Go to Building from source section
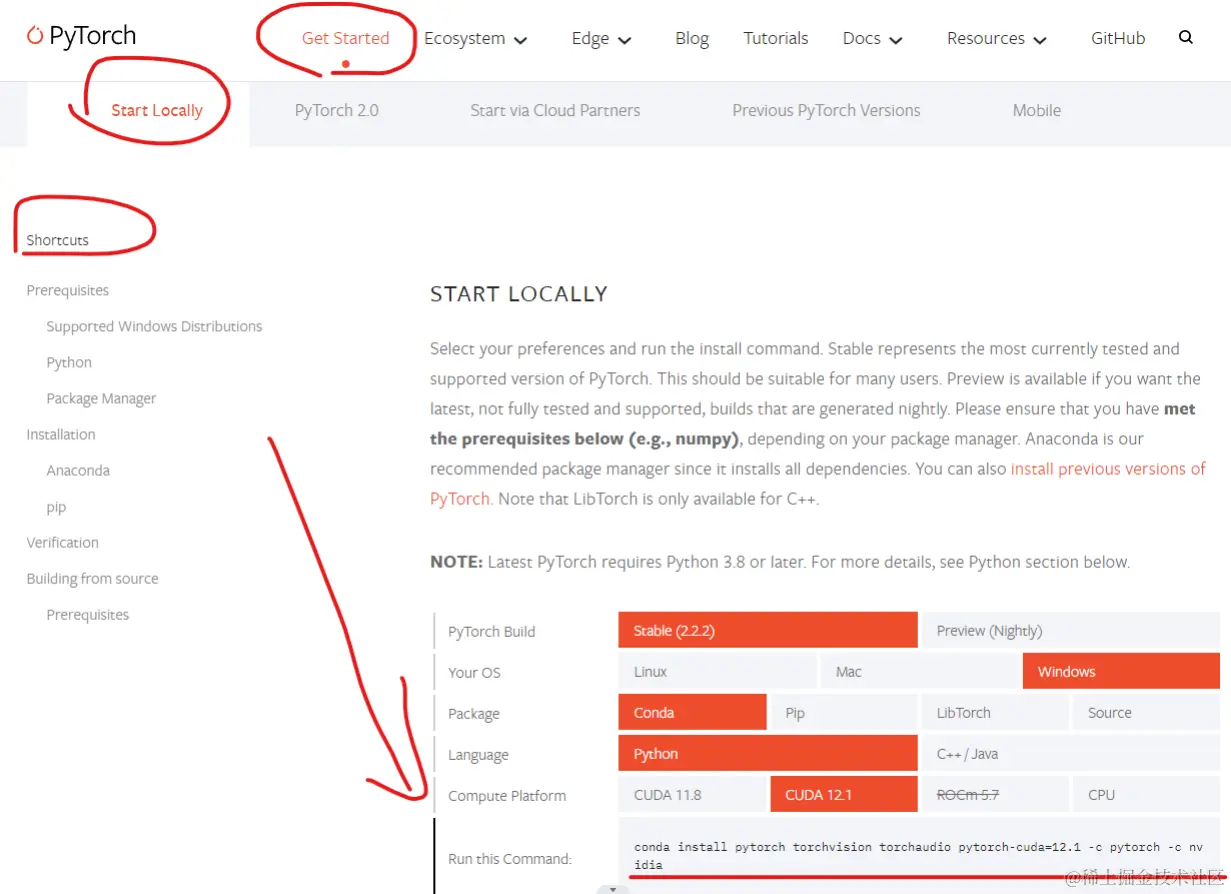The image size is (1231, 894). pyautogui.click(x=92, y=578)
